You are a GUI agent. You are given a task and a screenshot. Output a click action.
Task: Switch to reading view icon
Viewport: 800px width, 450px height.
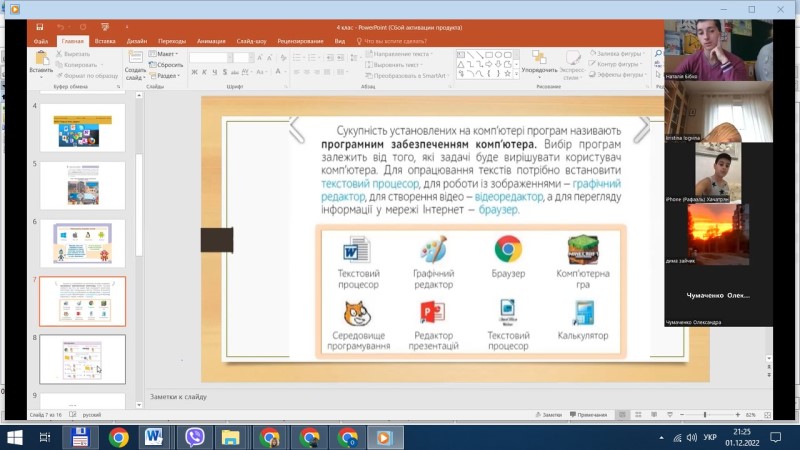pyautogui.click(x=654, y=415)
